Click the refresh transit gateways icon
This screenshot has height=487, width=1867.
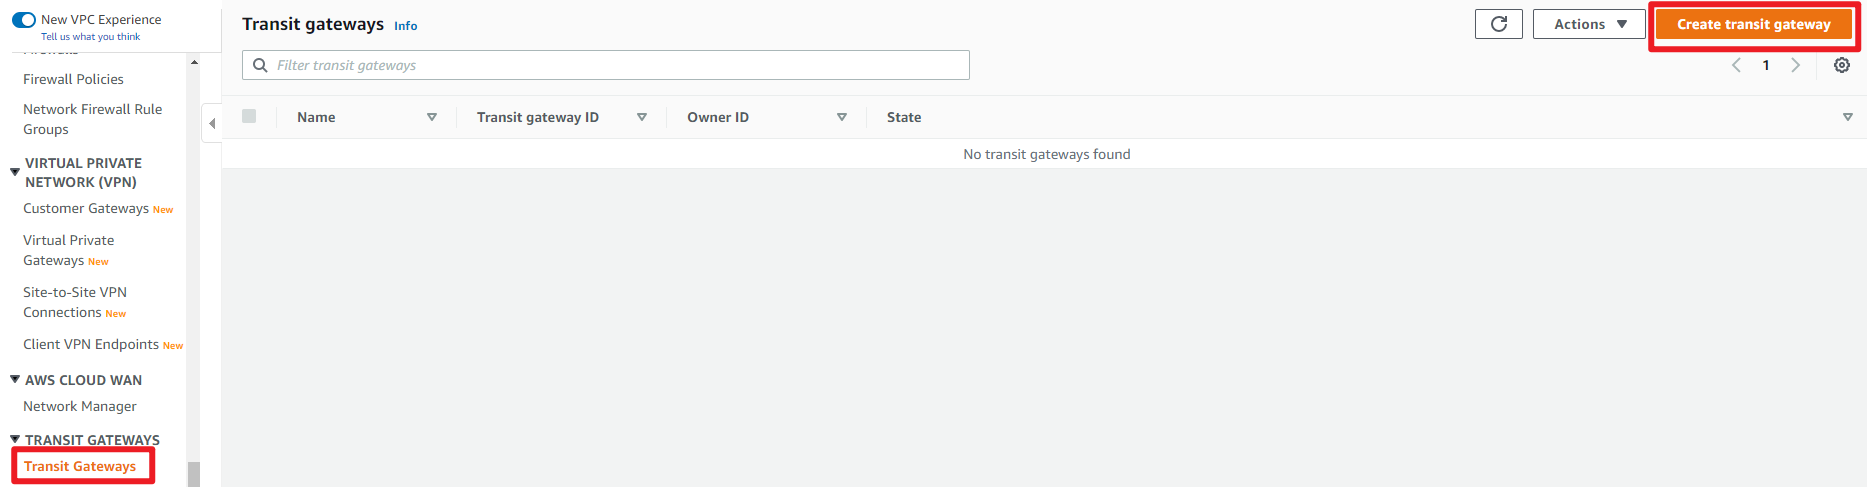click(x=1498, y=24)
